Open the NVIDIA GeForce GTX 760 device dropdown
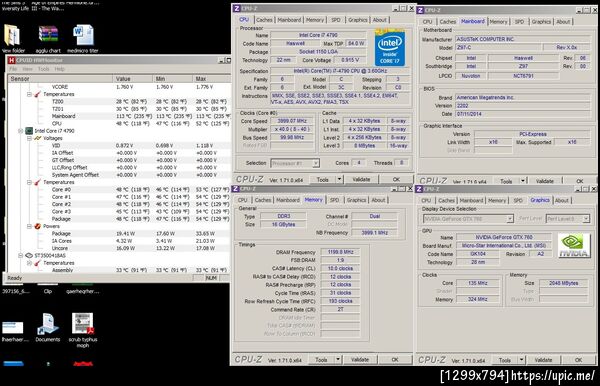 tap(510, 219)
